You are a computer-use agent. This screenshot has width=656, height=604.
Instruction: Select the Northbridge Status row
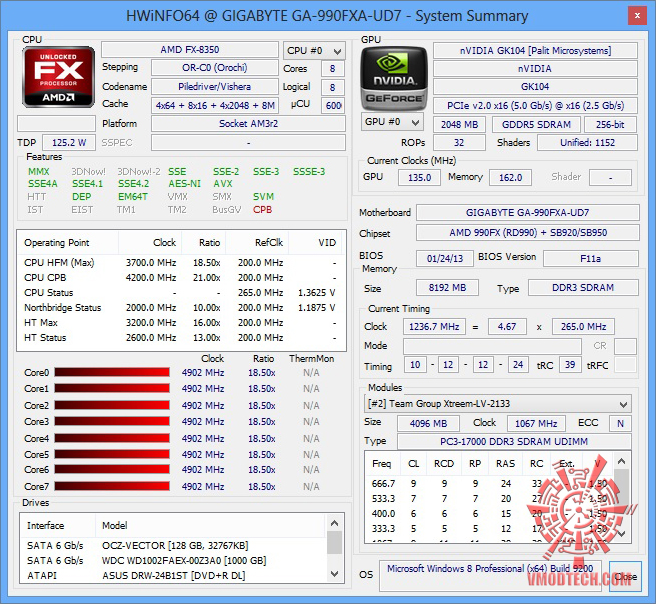181,308
